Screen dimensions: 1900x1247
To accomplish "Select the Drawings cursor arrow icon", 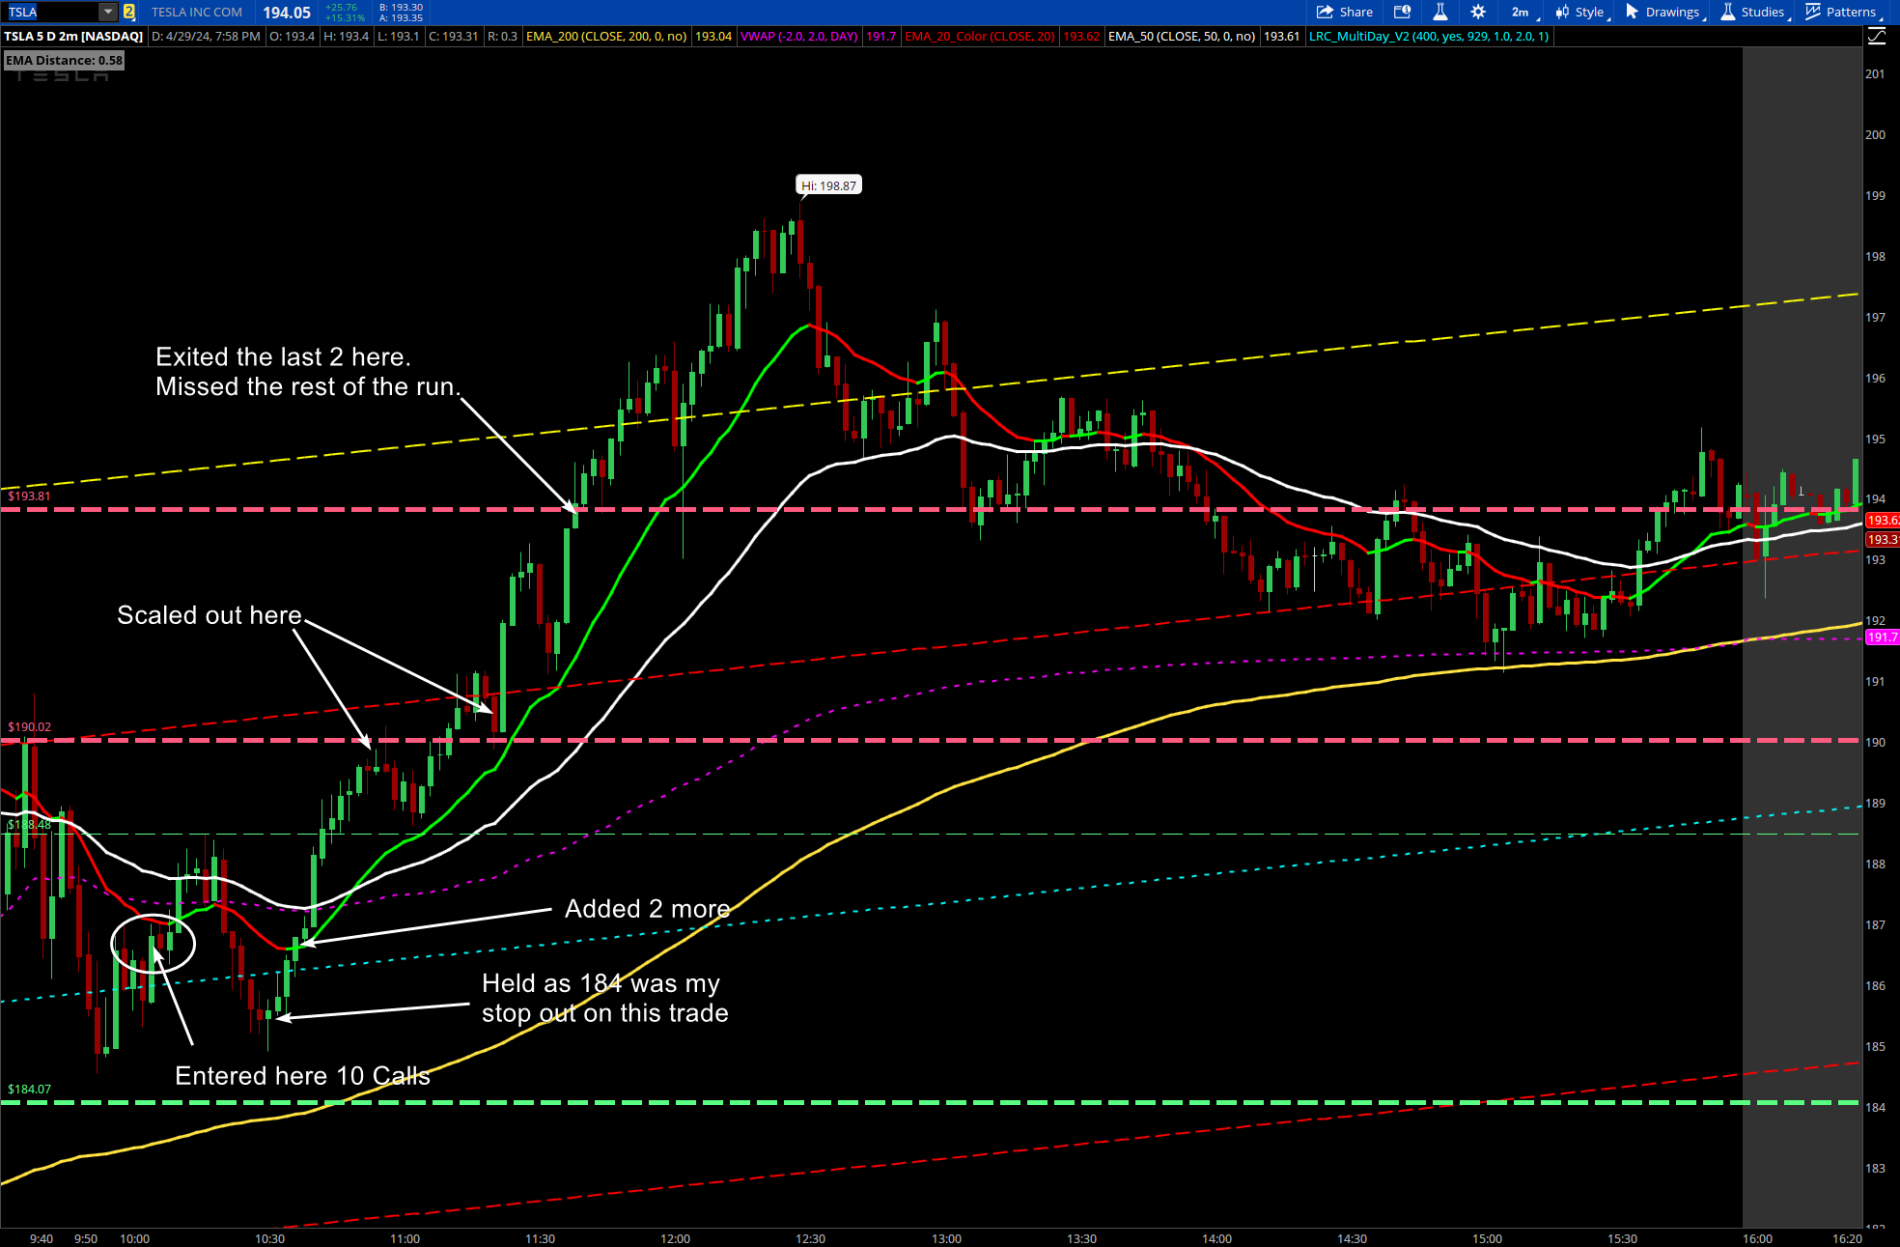I will pos(1632,12).
